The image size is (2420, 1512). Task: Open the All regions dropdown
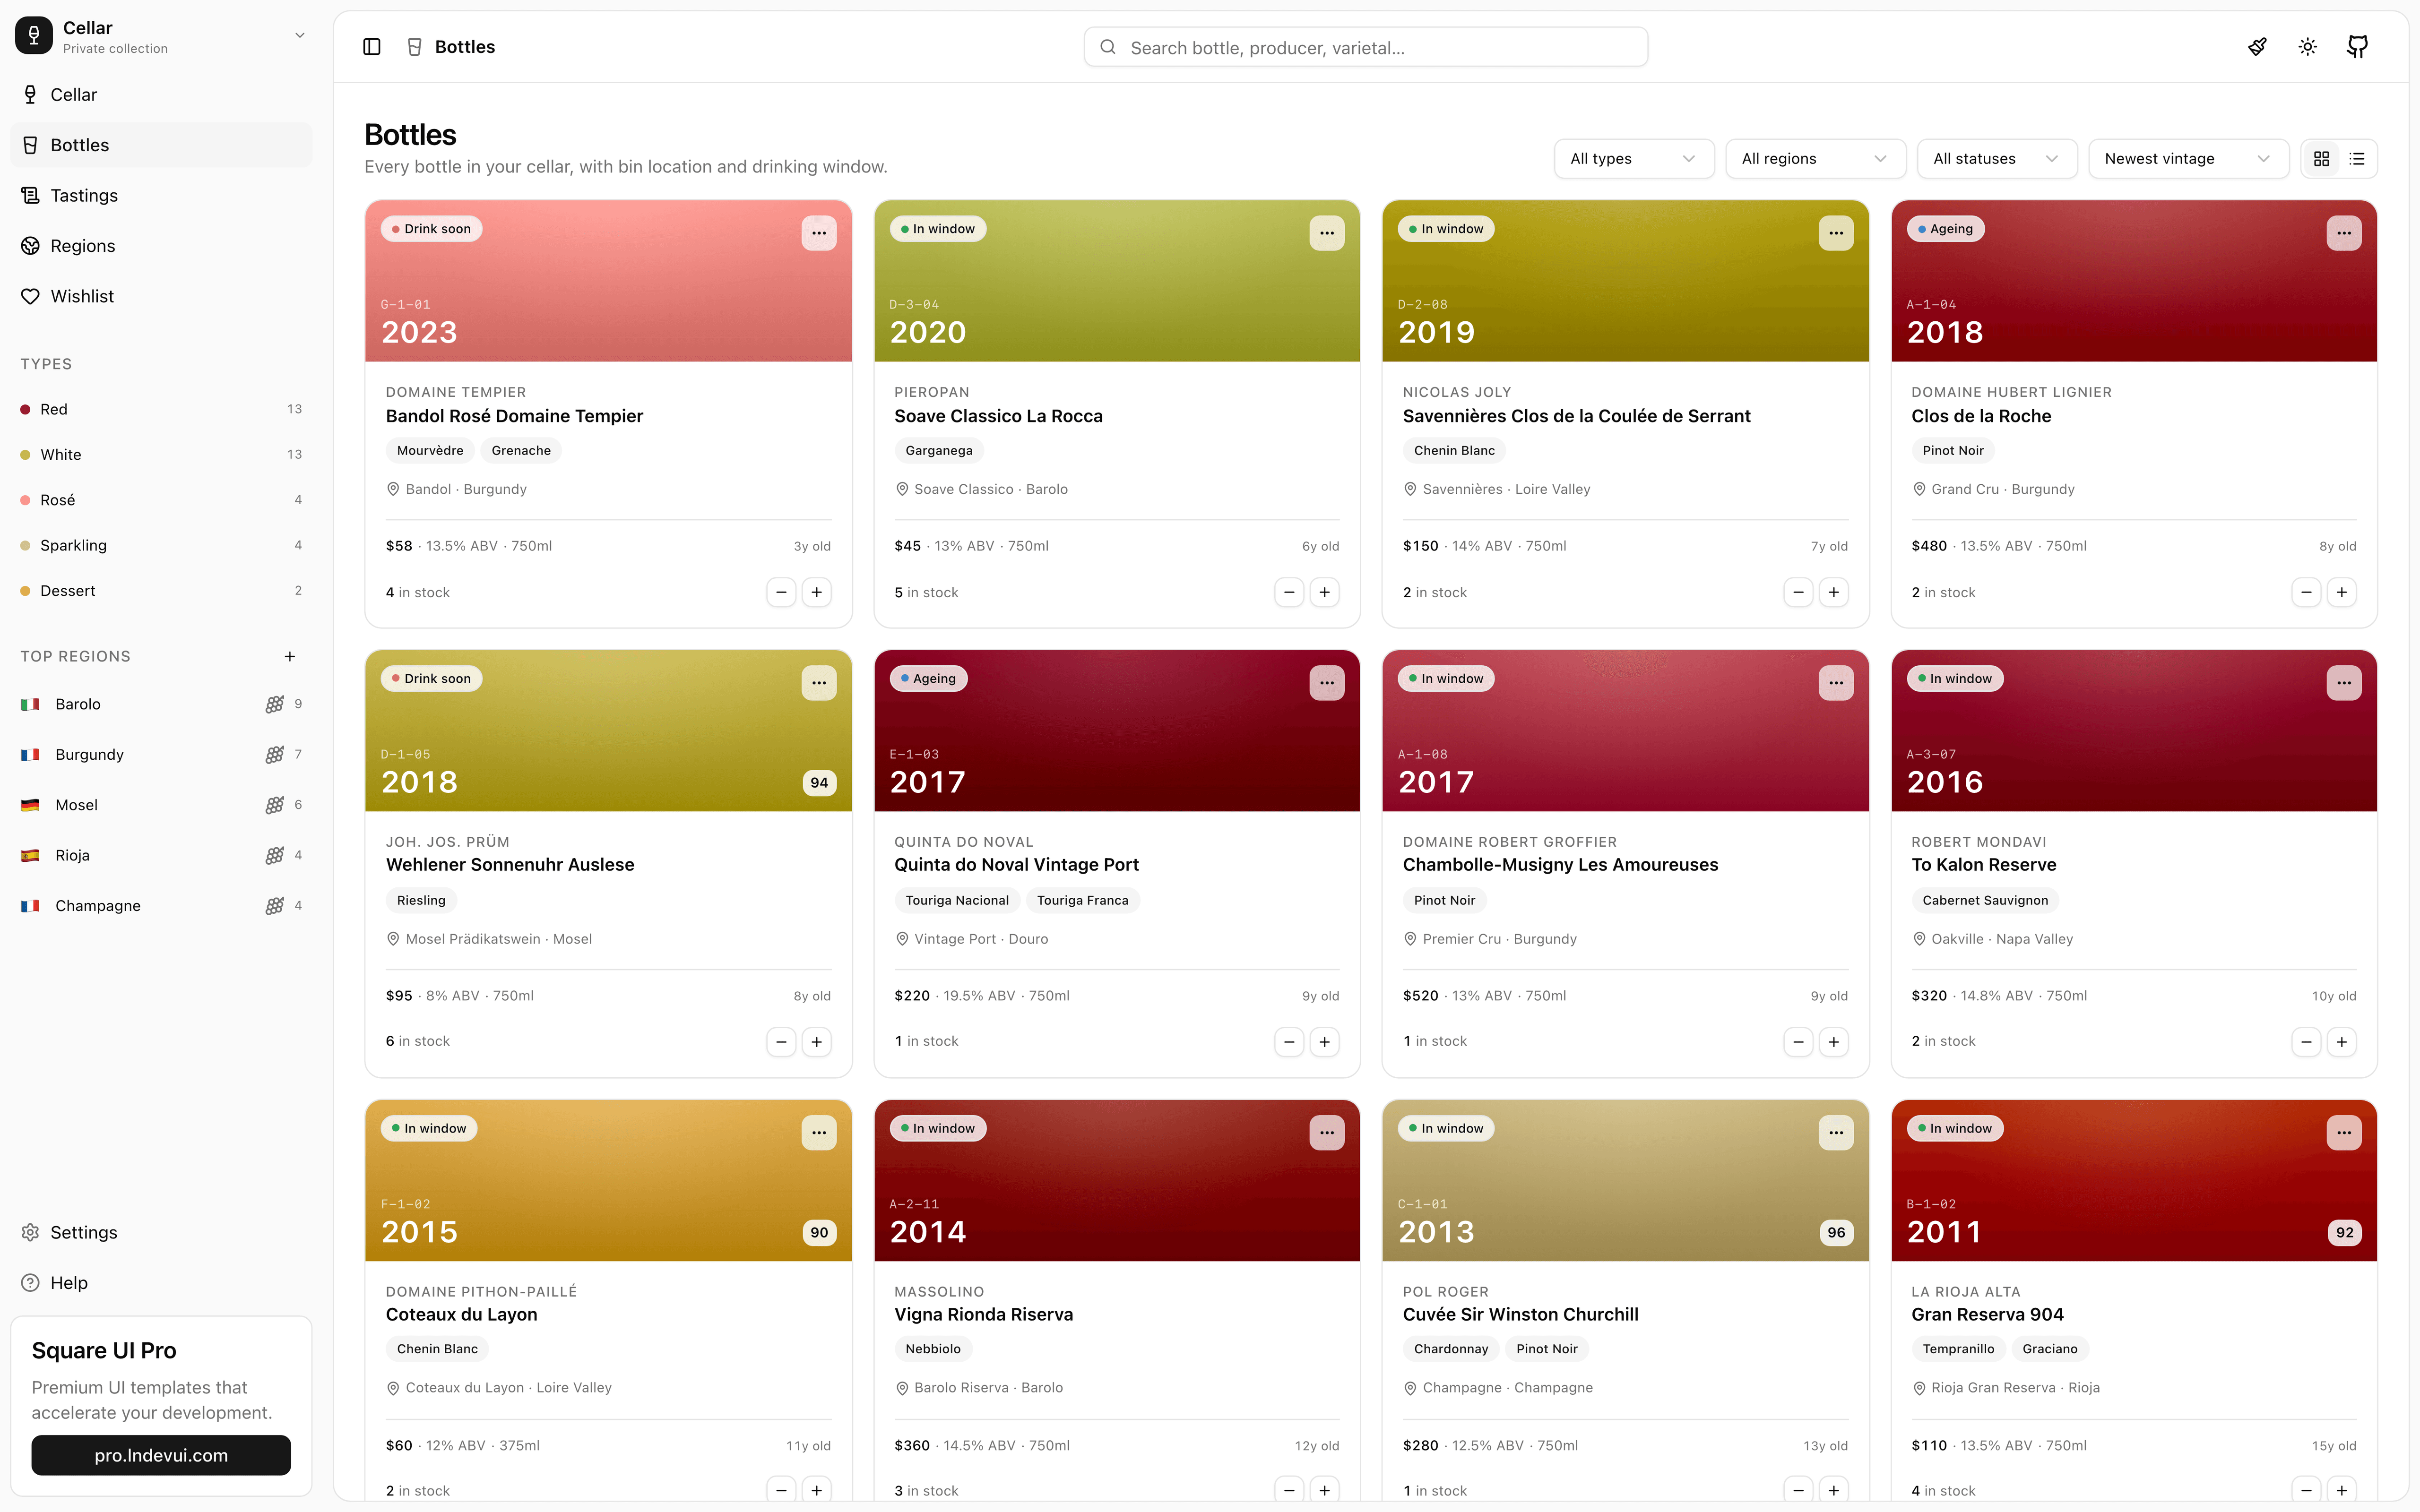click(x=1815, y=159)
